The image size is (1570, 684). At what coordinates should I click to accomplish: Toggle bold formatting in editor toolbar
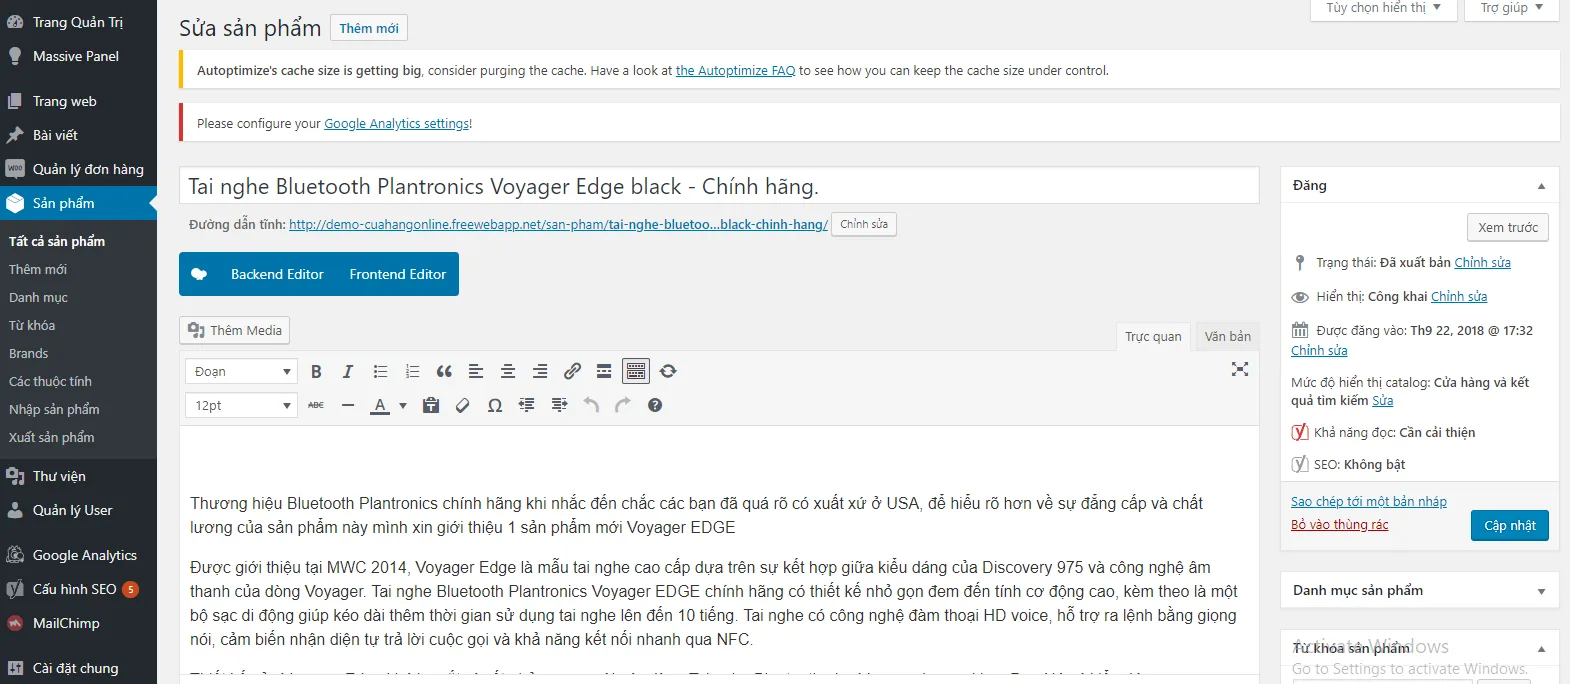(x=316, y=371)
